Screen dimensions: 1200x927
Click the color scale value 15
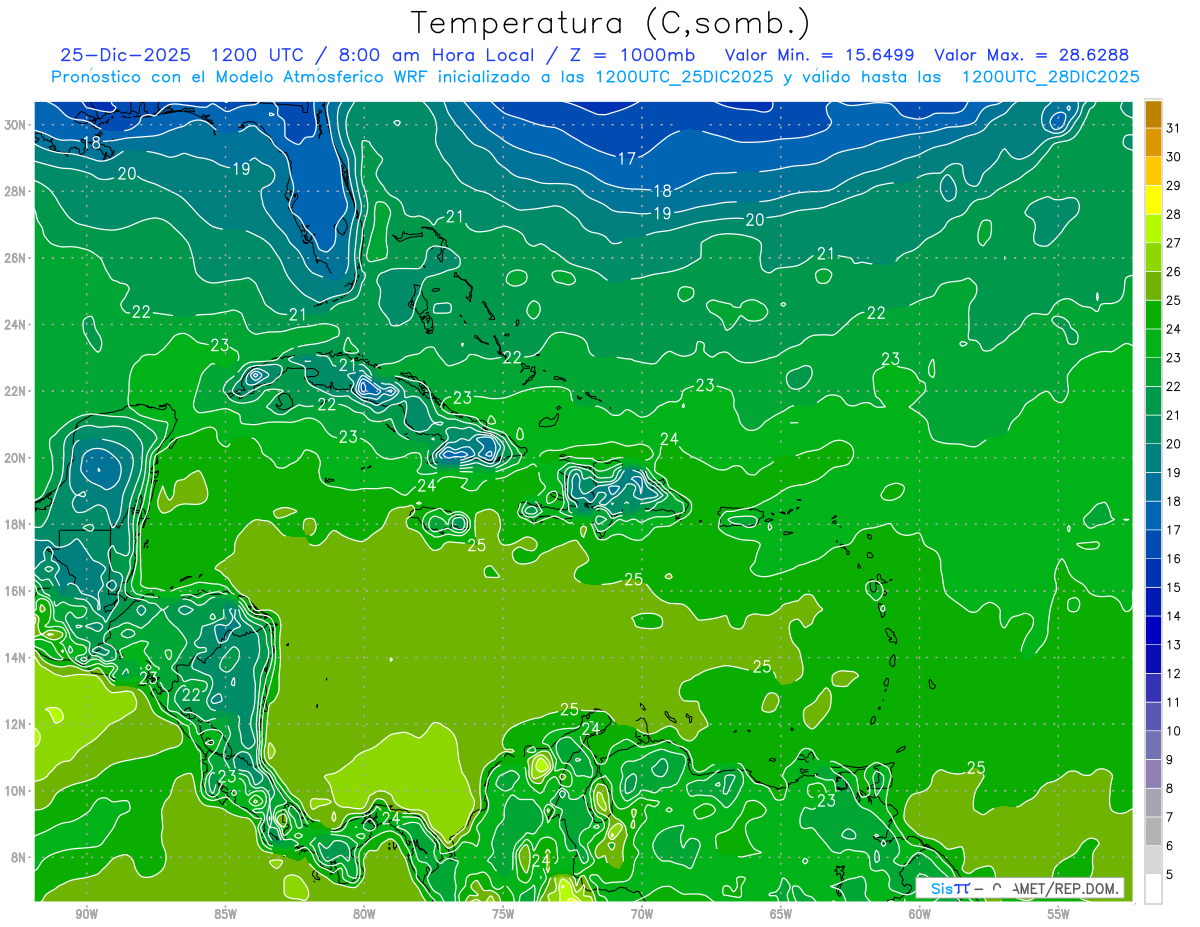point(1174,588)
